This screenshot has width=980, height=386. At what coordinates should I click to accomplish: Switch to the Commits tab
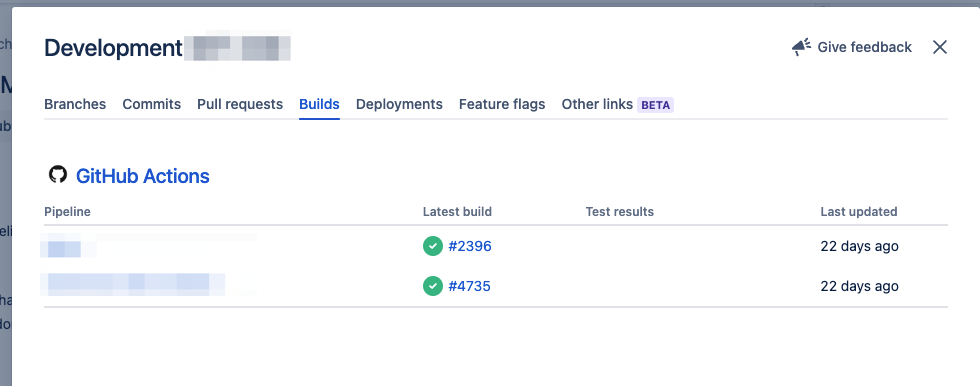(x=152, y=104)
